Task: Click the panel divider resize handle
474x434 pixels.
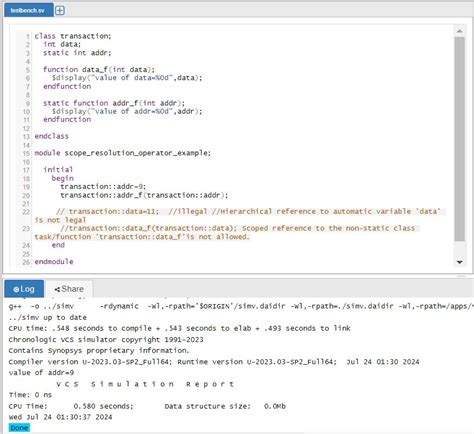Action: (x=461, y=276)
